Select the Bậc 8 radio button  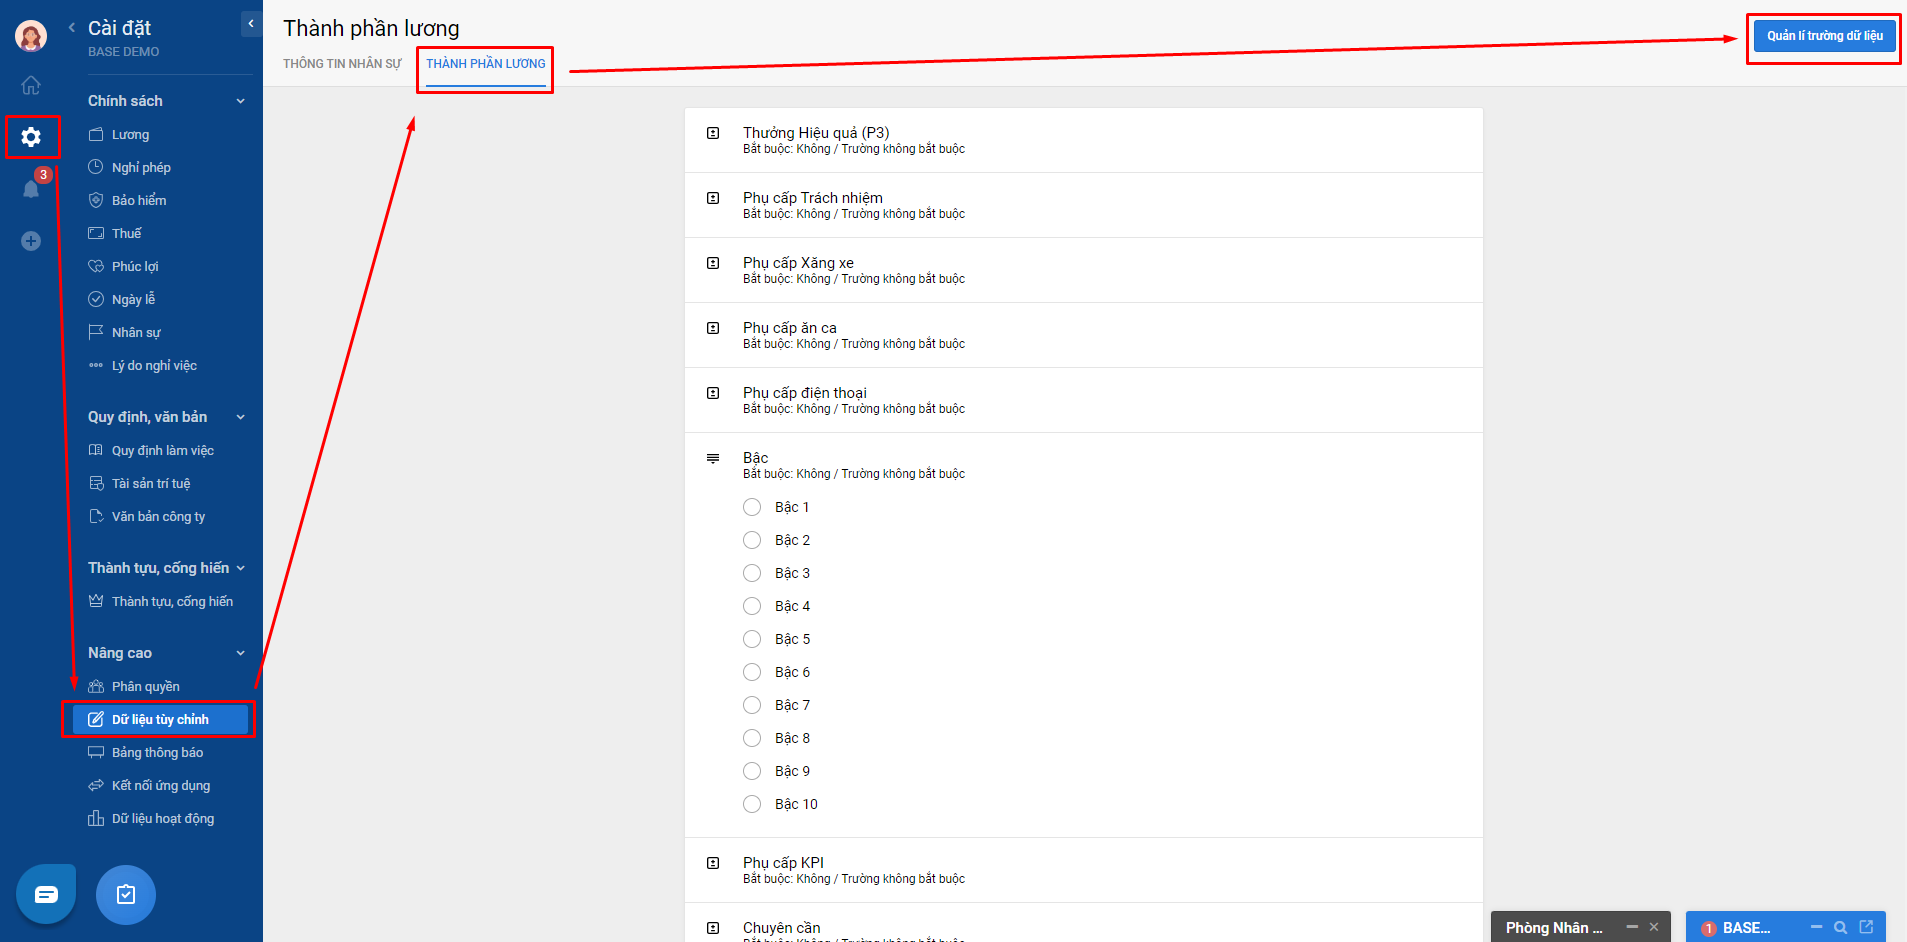pos(752,738)
